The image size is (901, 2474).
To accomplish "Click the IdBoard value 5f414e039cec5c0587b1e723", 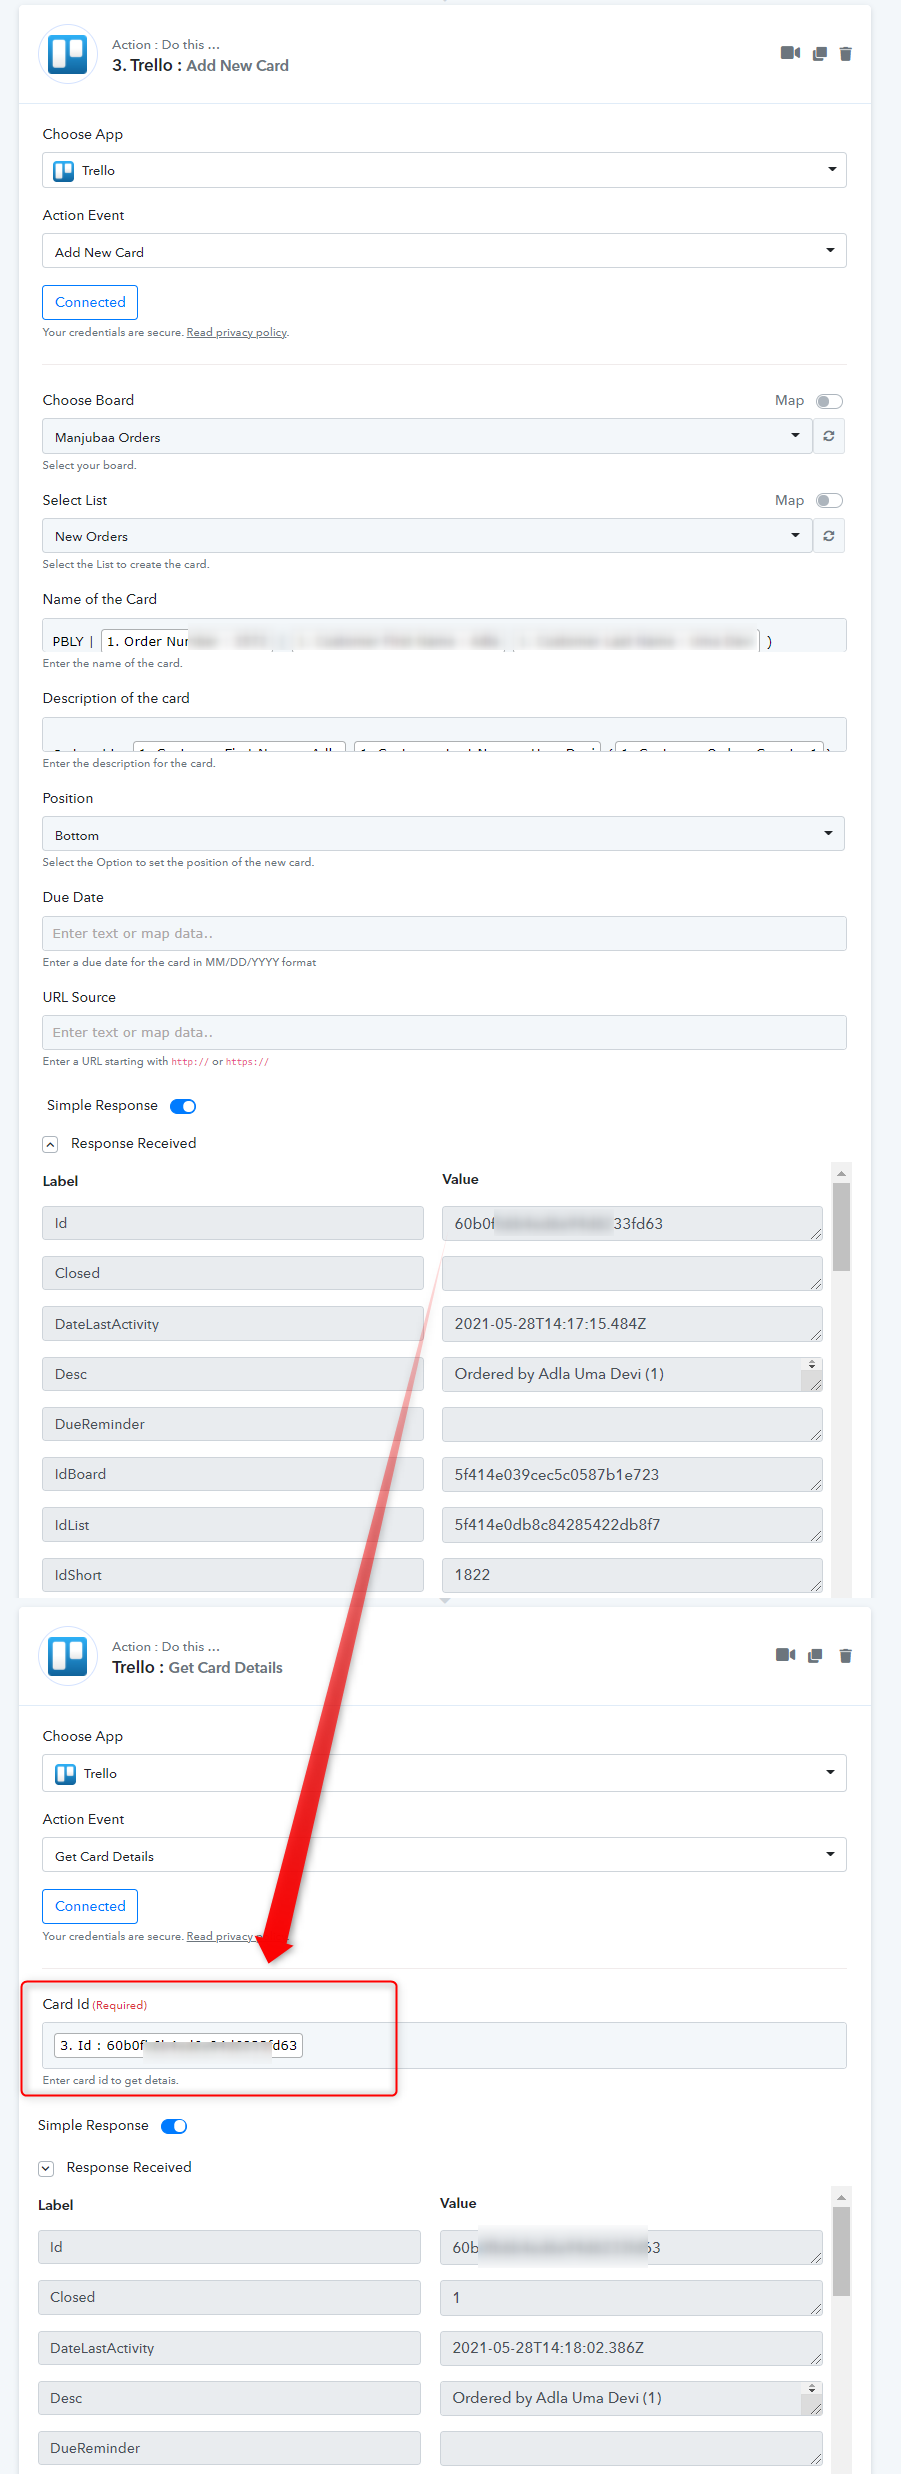I will coord(632,1474).
